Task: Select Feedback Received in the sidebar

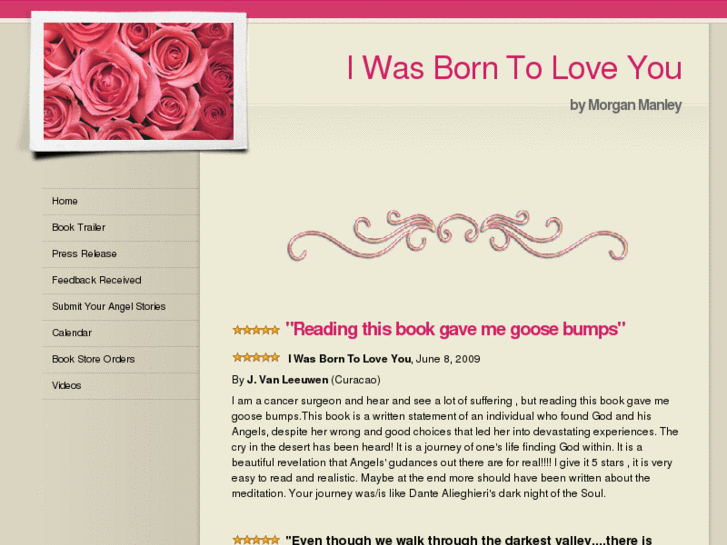Action: (96, 280)
